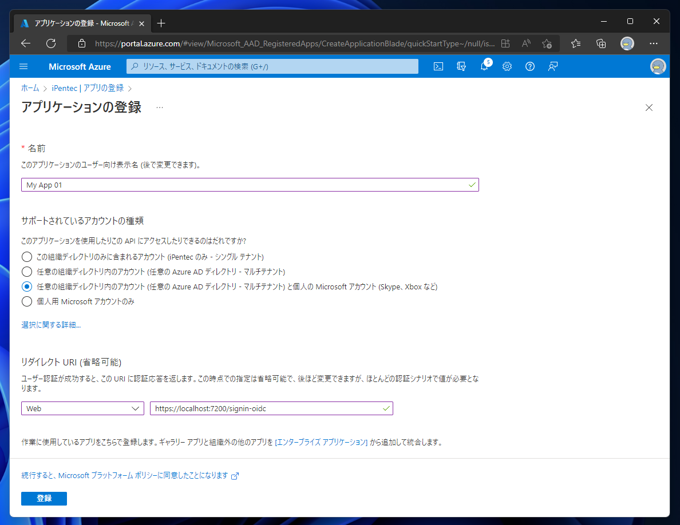Open browser collections
The height and width of the screenshot is (525, 680).
coord(601,43)
